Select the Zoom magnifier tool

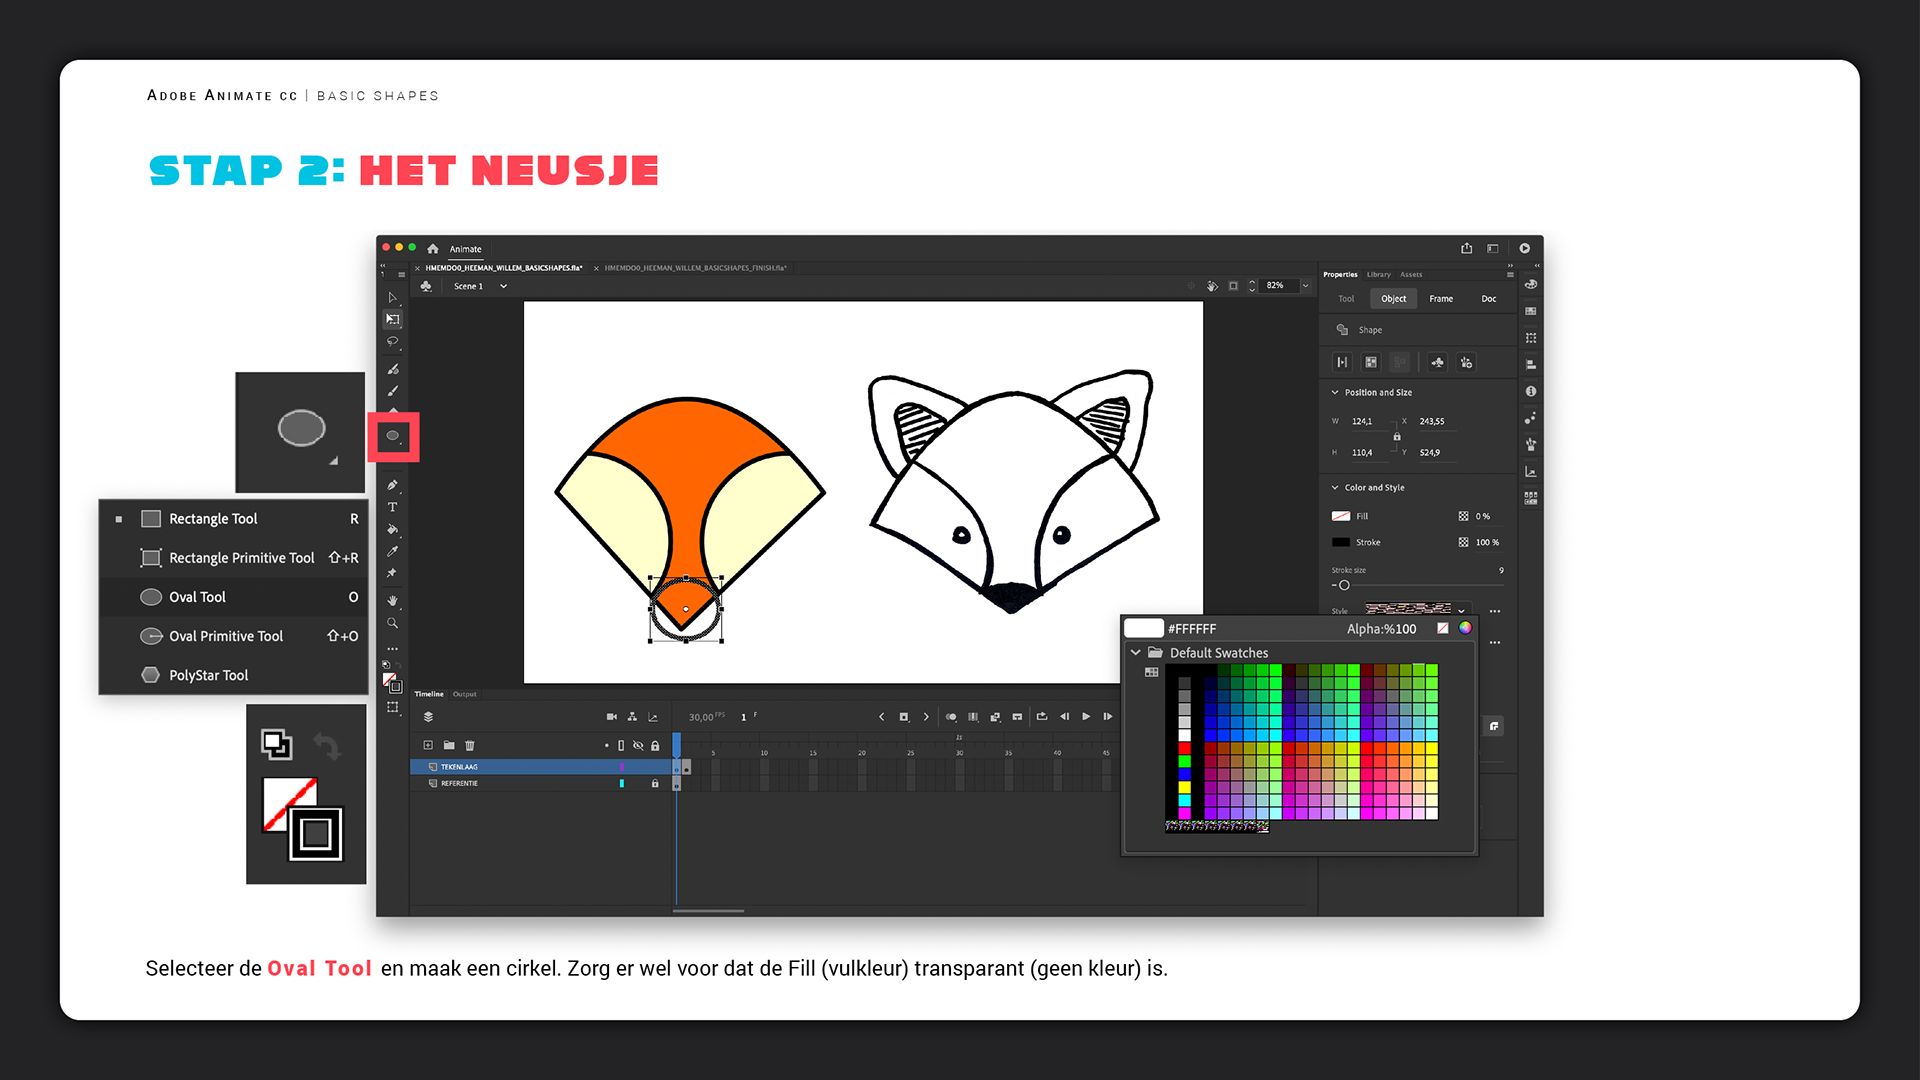pos(393,623)
